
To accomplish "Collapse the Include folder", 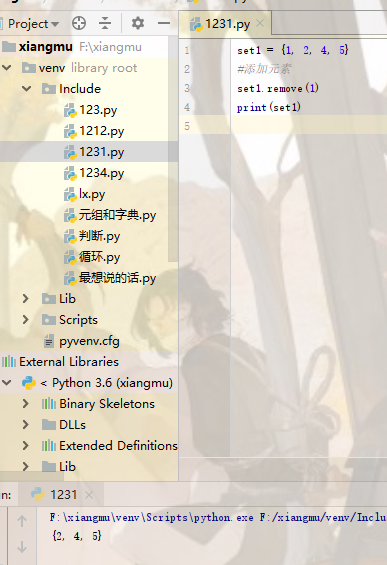I will (26, 89).
